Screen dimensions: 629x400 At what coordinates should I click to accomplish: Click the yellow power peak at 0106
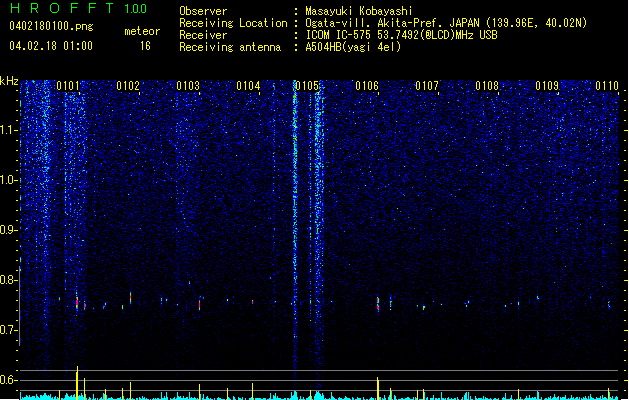coord(378,388)
